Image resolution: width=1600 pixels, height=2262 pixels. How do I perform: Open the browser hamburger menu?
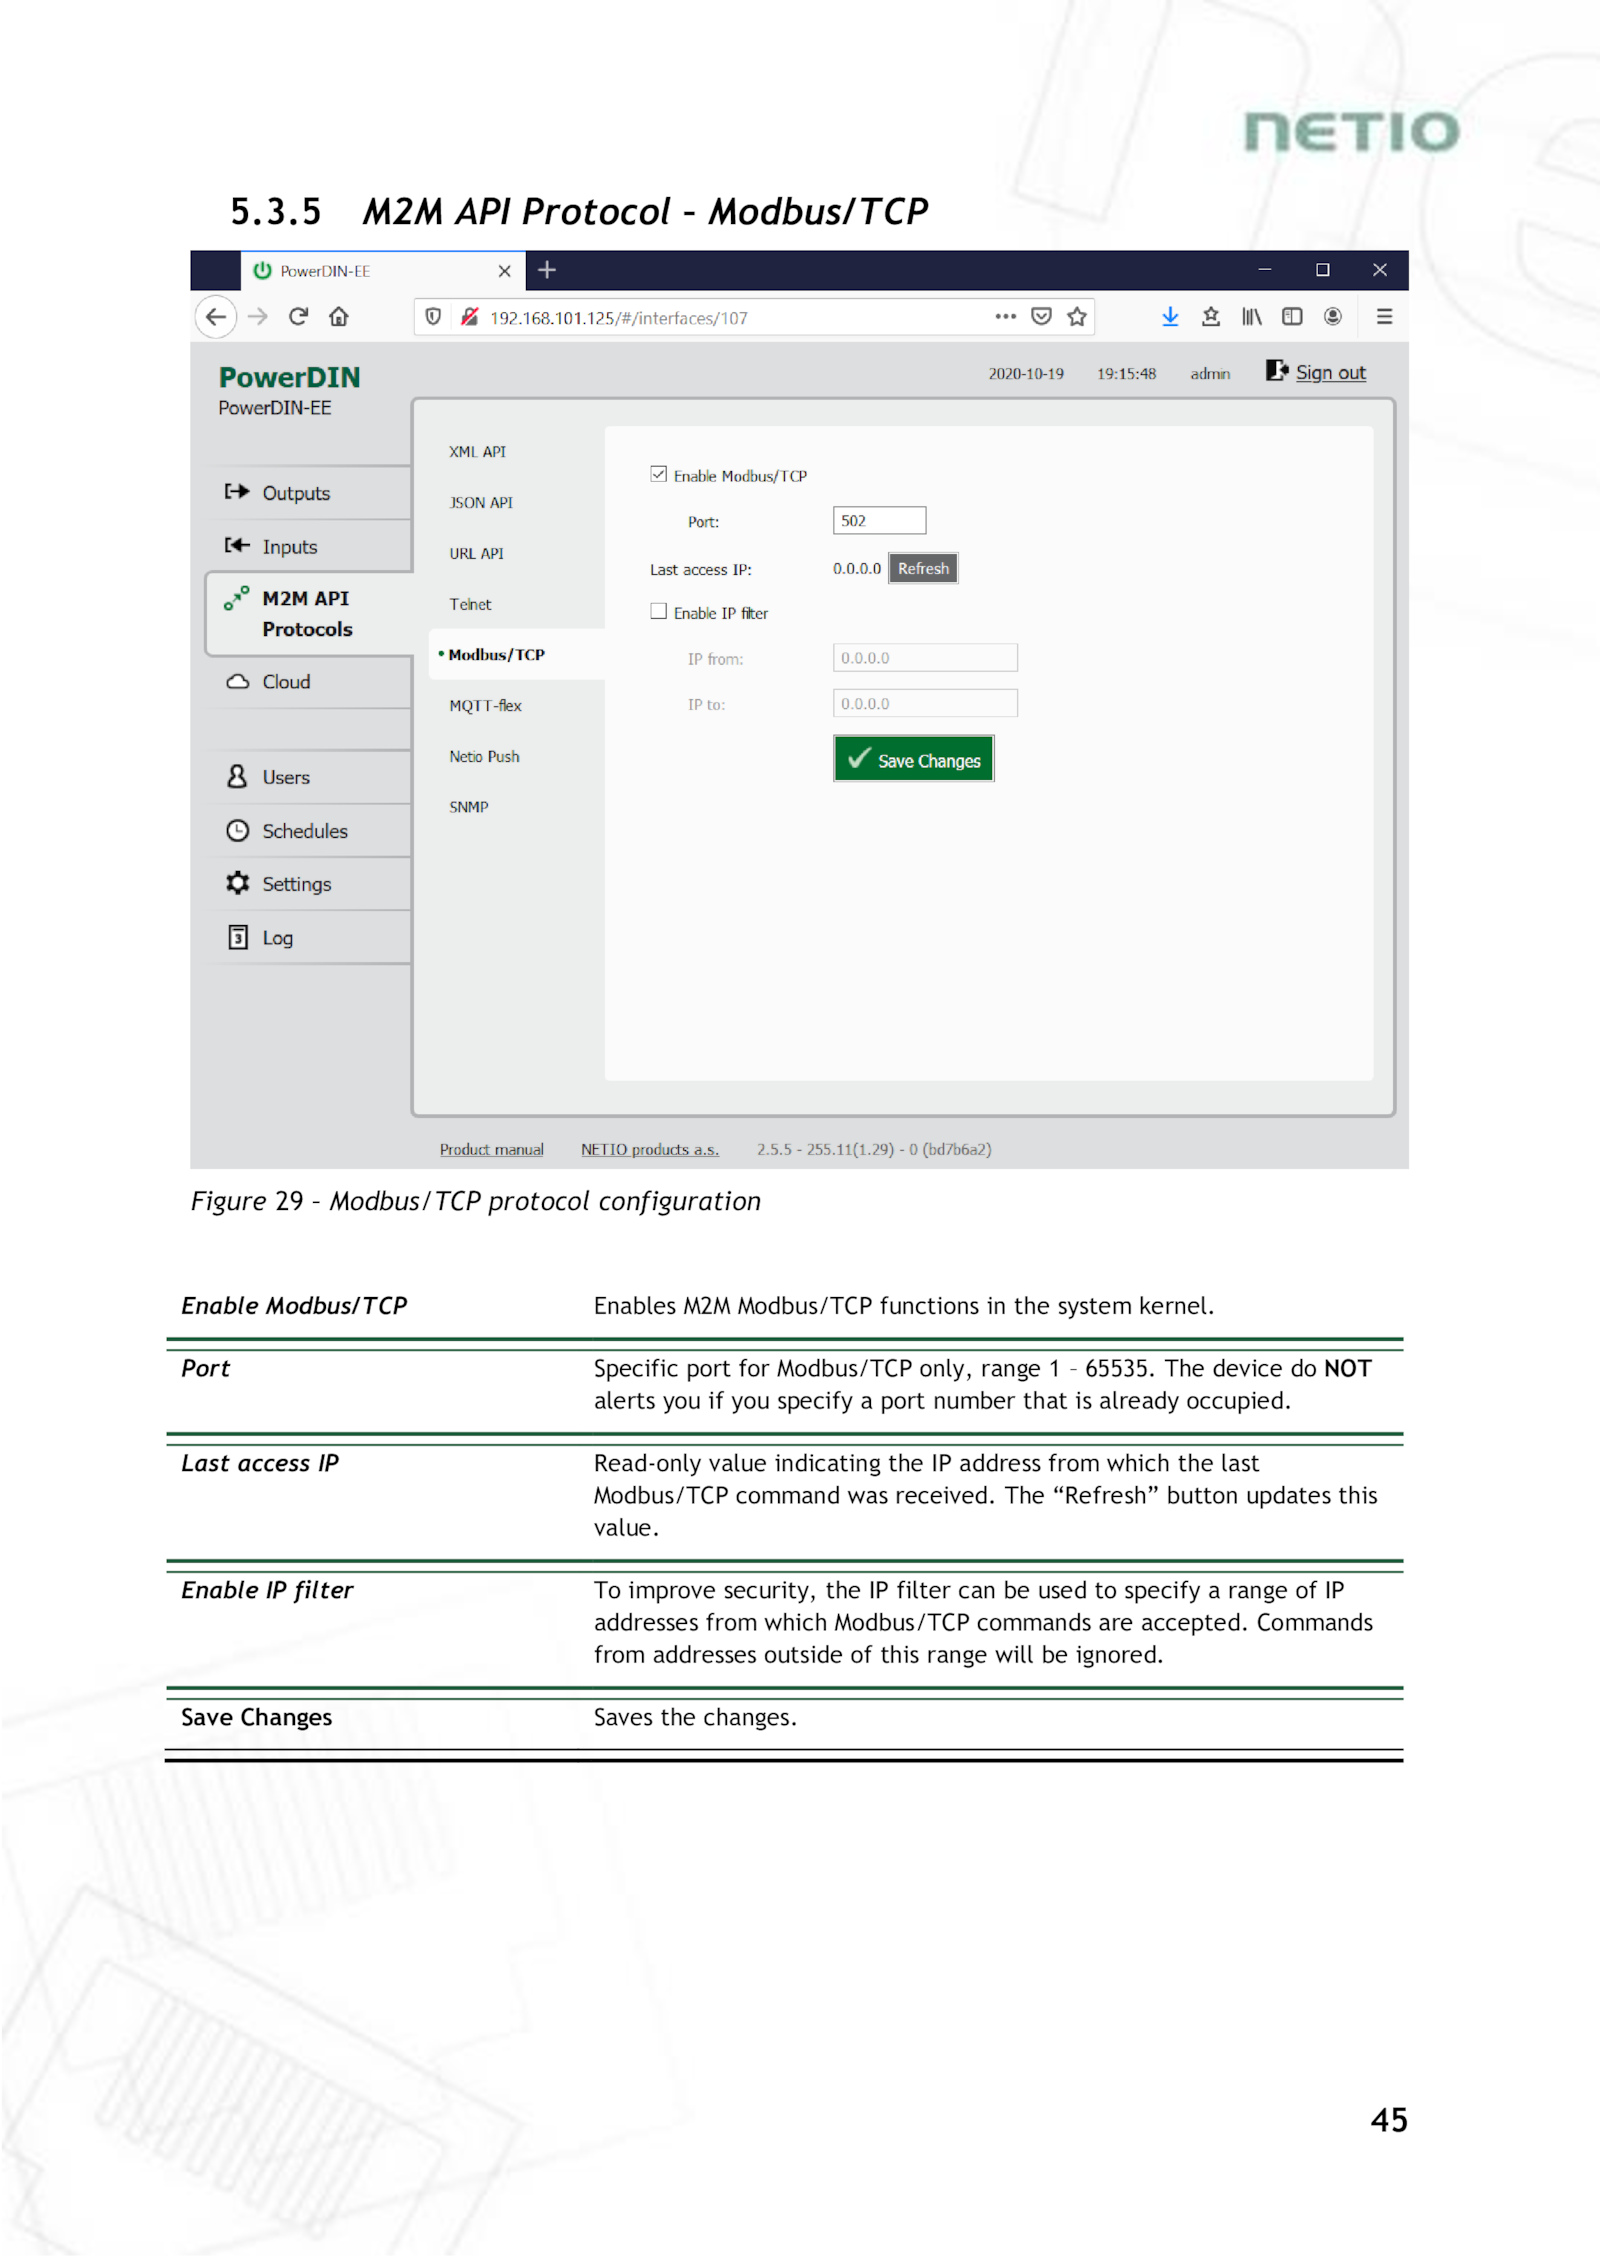click(x=1384, y=317)
